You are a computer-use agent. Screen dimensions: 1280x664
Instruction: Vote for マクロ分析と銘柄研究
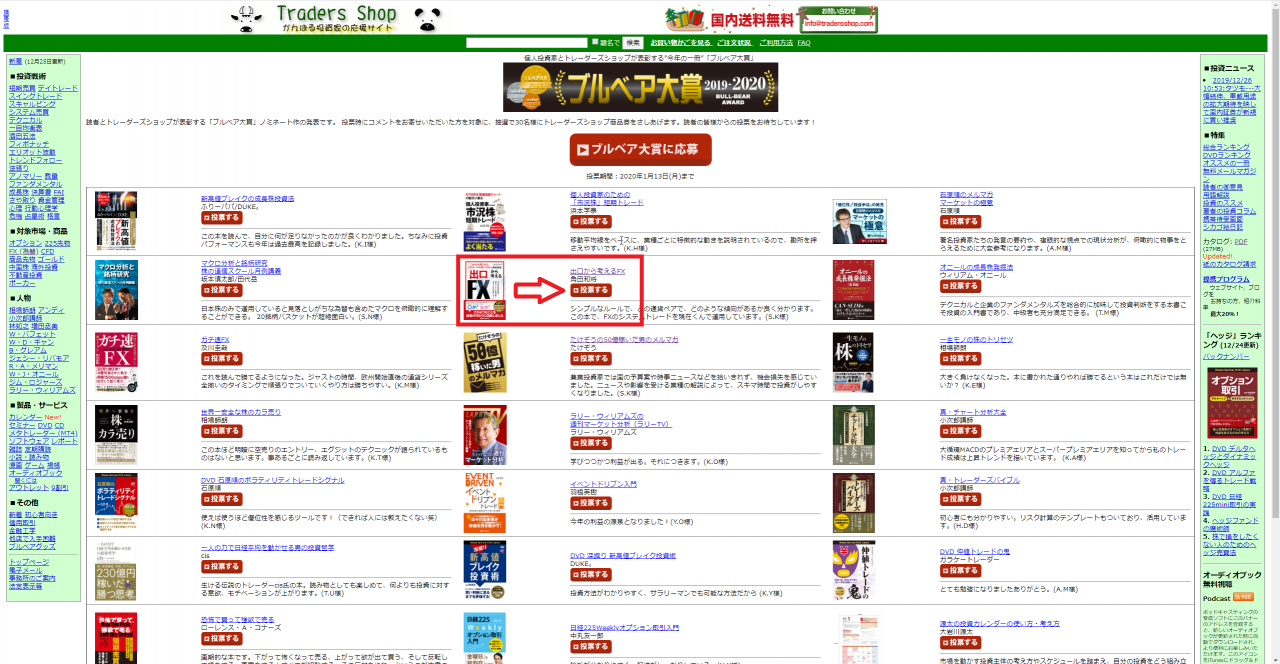222,290
